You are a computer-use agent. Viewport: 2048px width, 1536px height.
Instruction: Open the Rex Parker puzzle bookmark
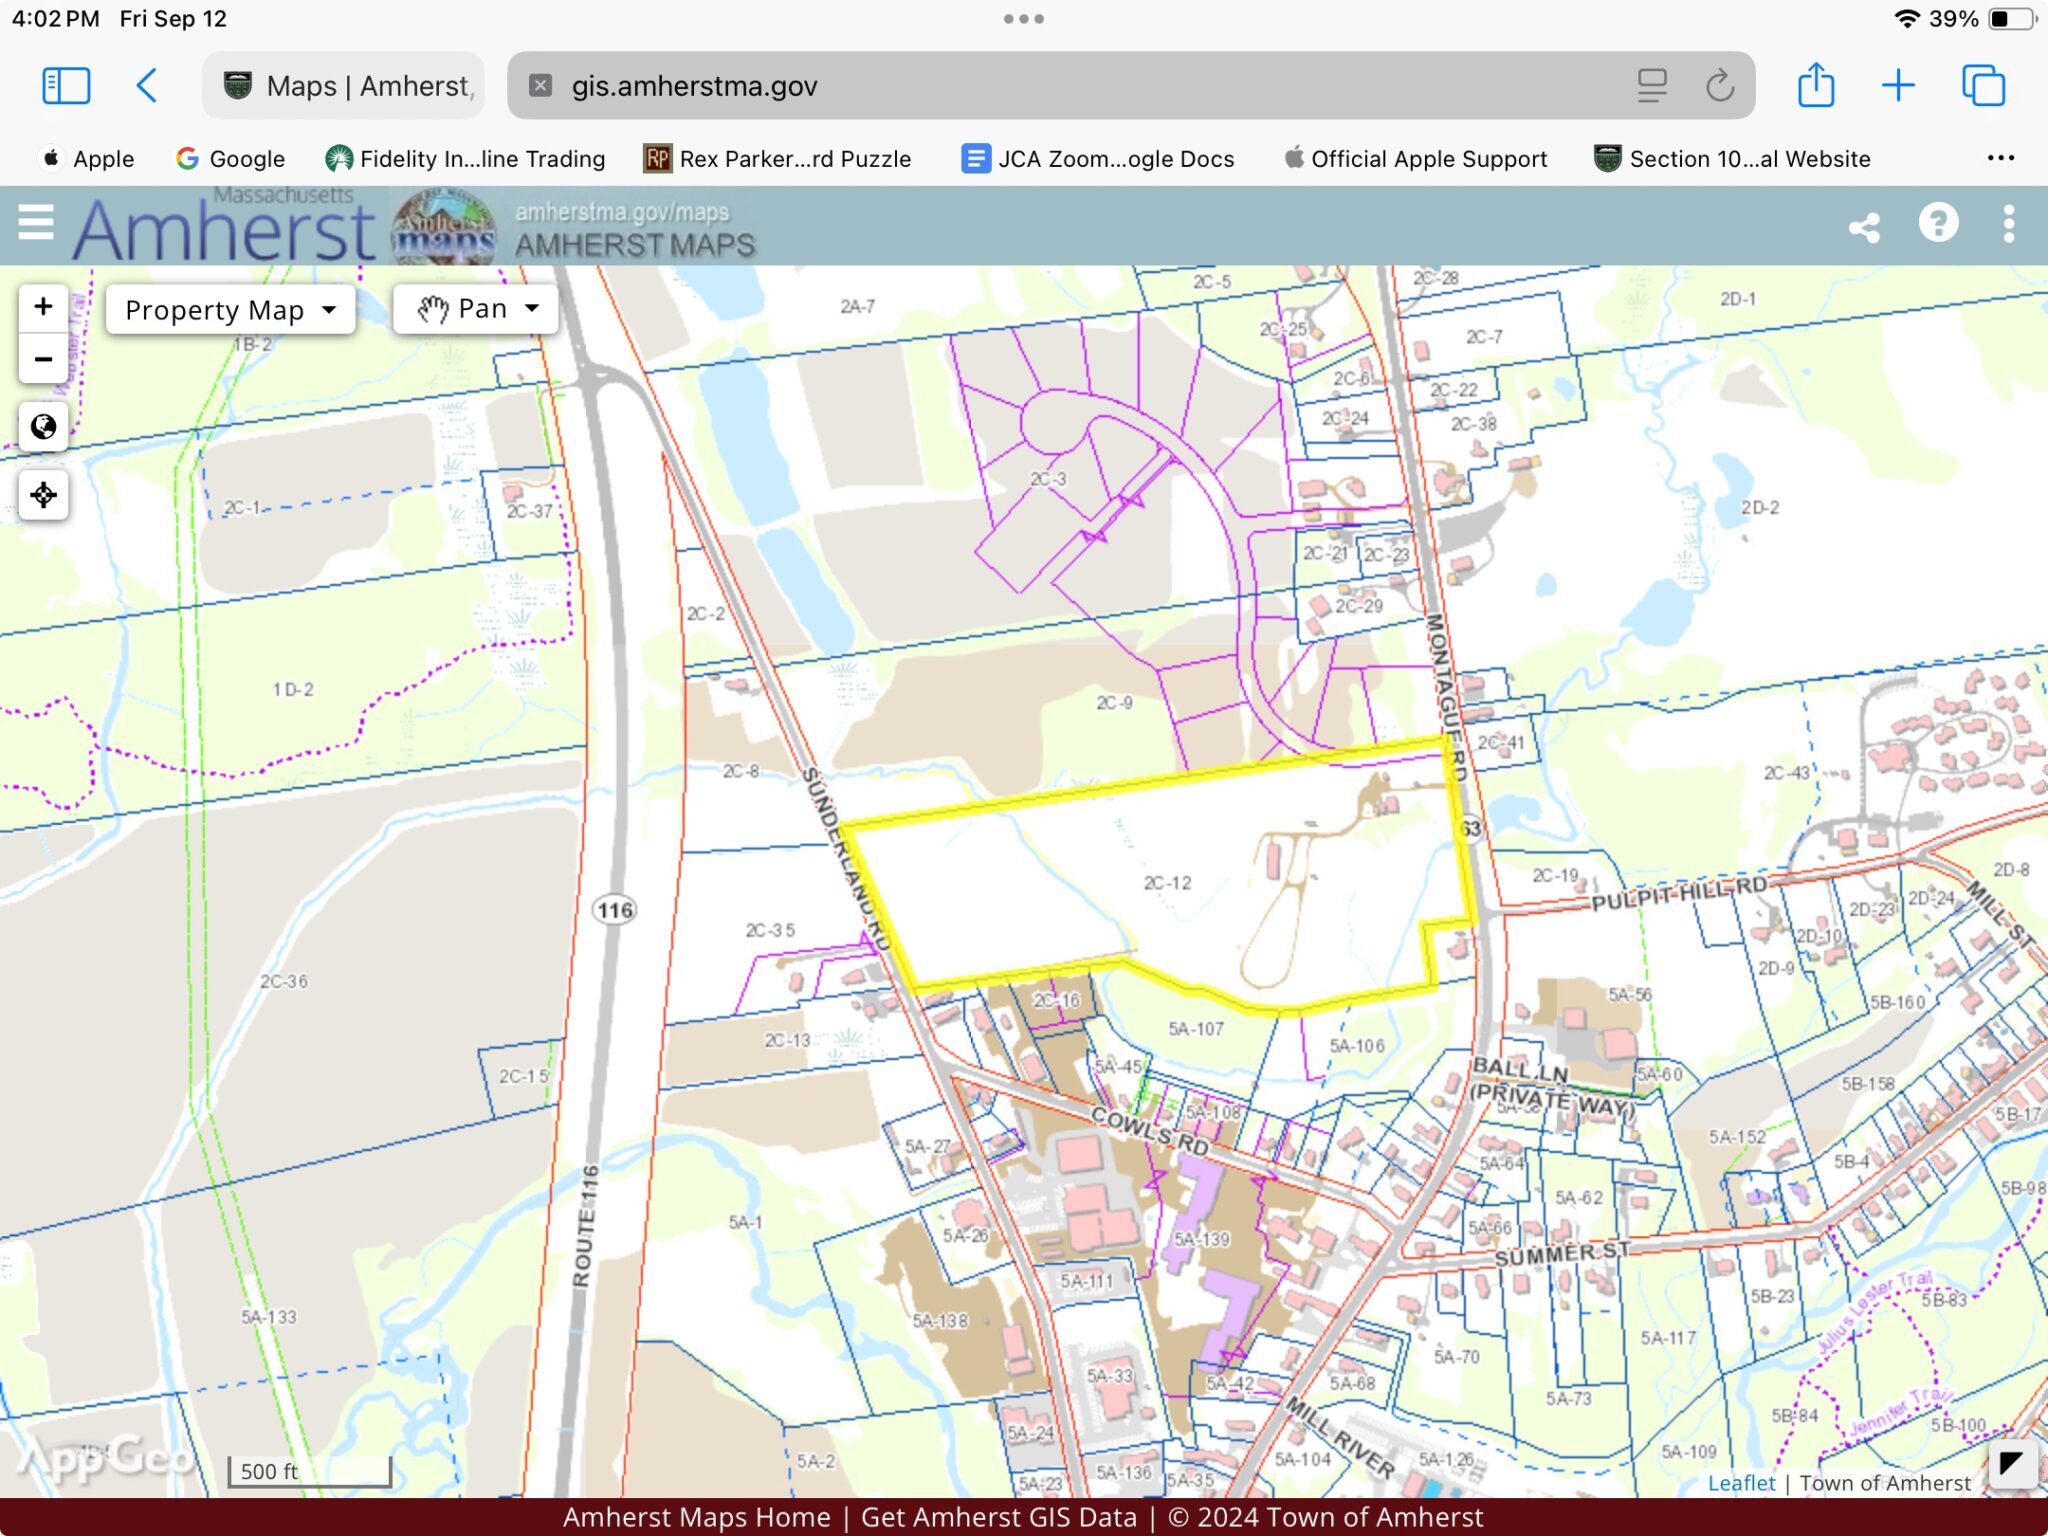point(778,159)
